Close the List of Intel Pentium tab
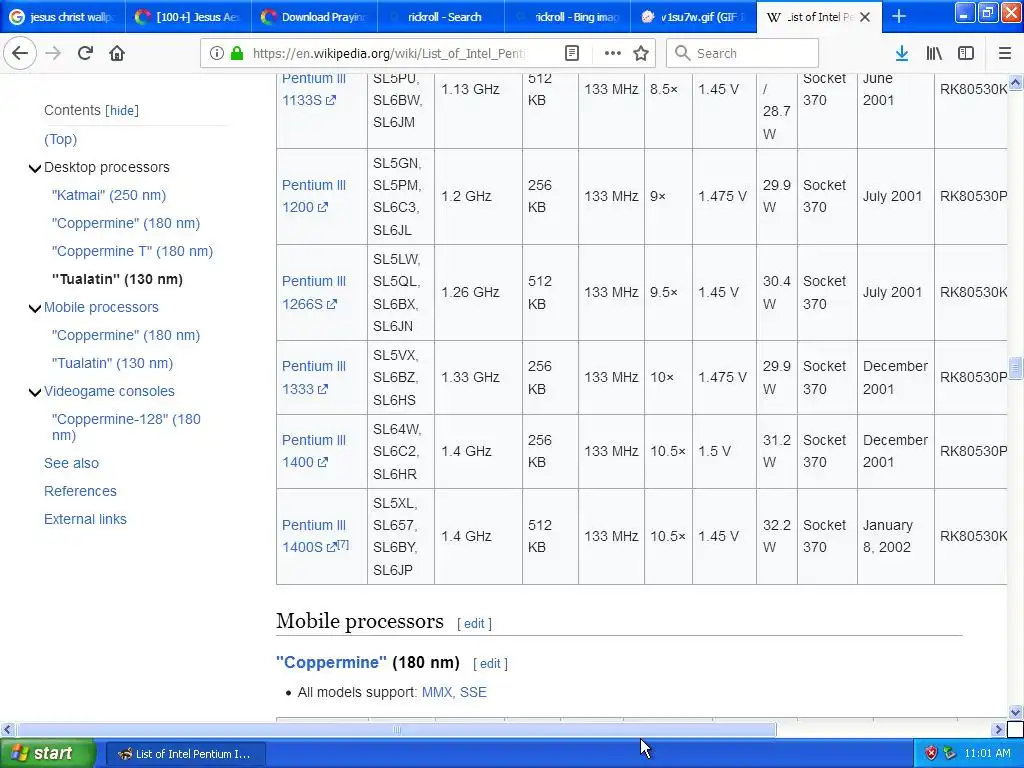Screen dimensions: 1024x768 pos(865,18)
